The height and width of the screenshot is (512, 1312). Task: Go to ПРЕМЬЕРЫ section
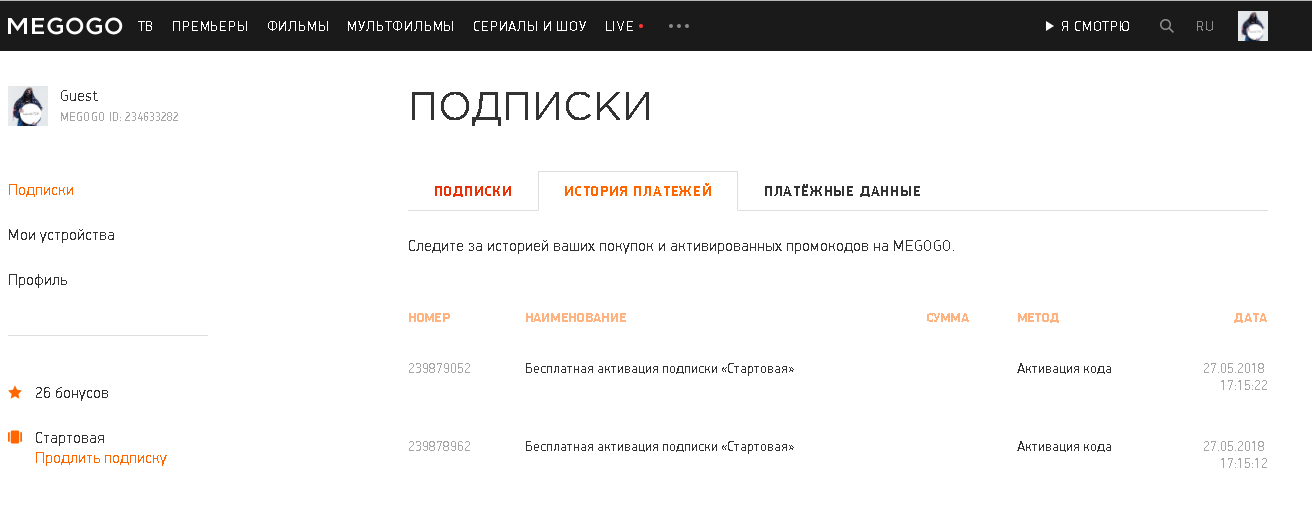tap(210, 26)
